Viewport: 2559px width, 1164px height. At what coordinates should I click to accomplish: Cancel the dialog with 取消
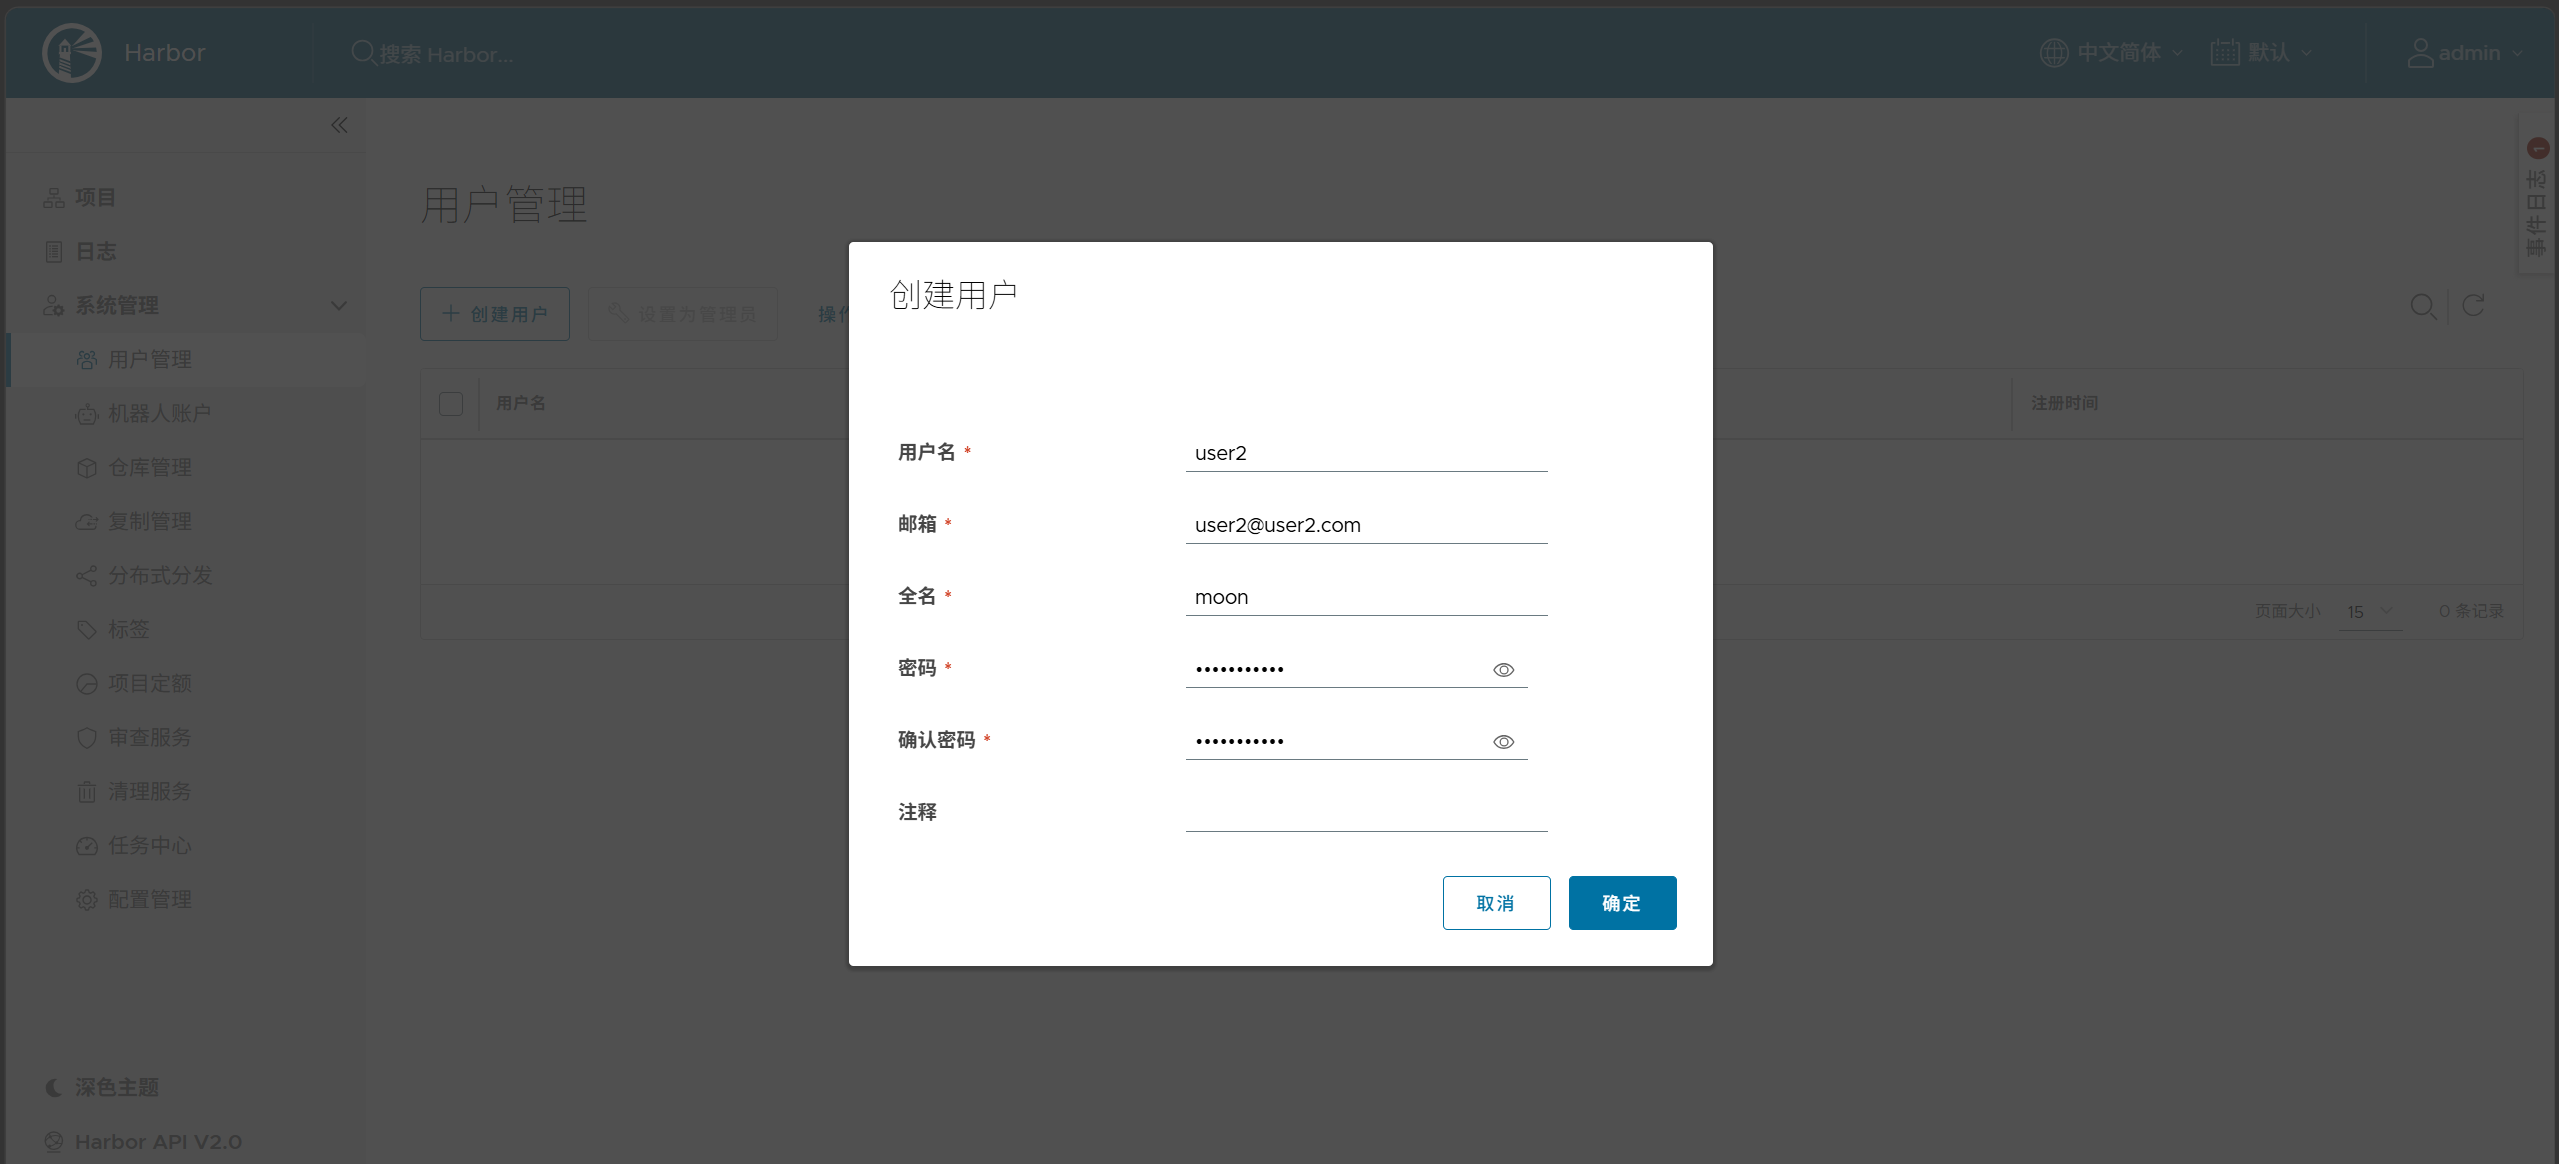click(1496, 903)
